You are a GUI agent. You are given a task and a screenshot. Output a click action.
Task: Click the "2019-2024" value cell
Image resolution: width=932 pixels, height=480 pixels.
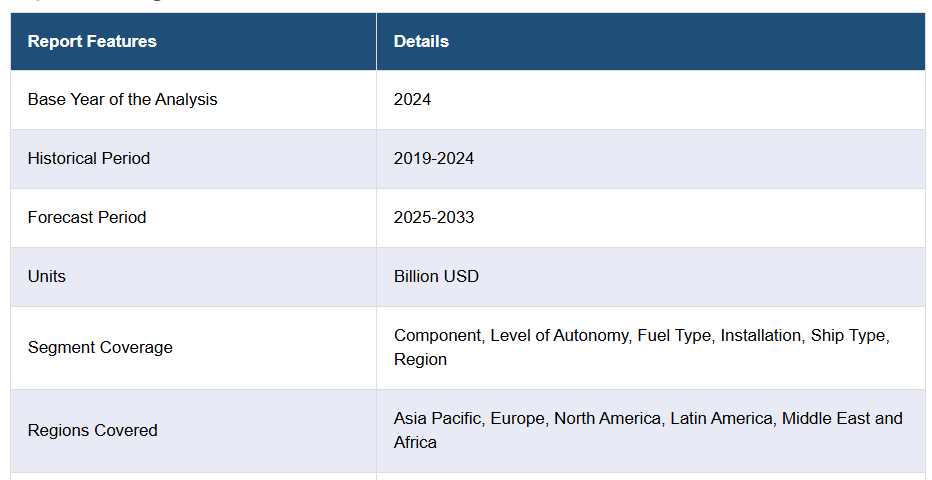tap(434, 158)
